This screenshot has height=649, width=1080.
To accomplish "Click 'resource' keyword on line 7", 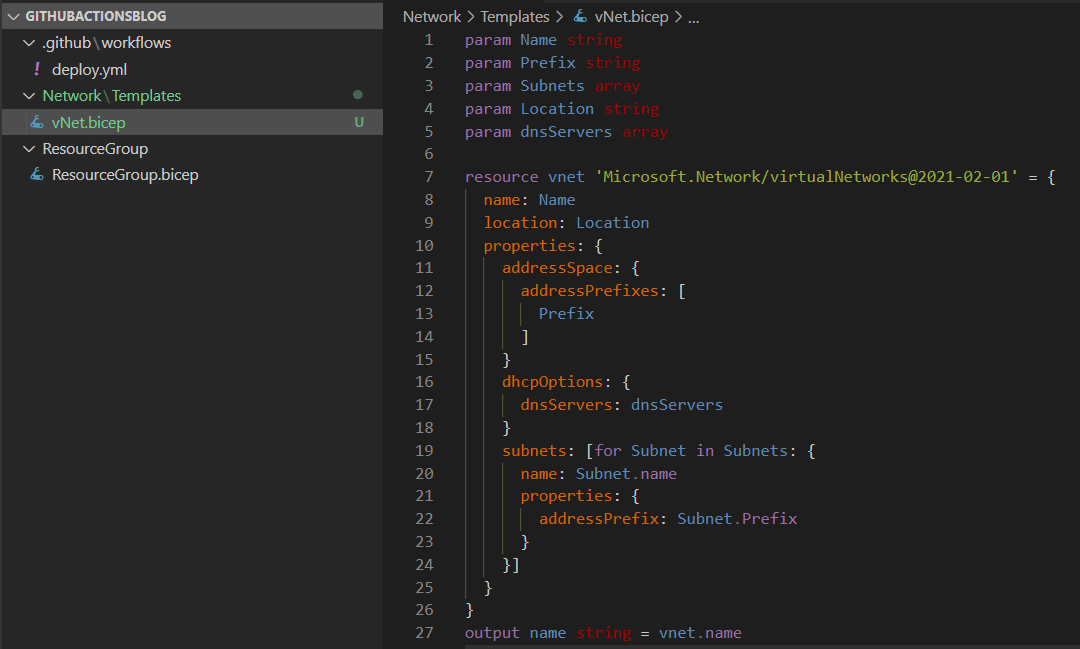I will pos(501,177).
